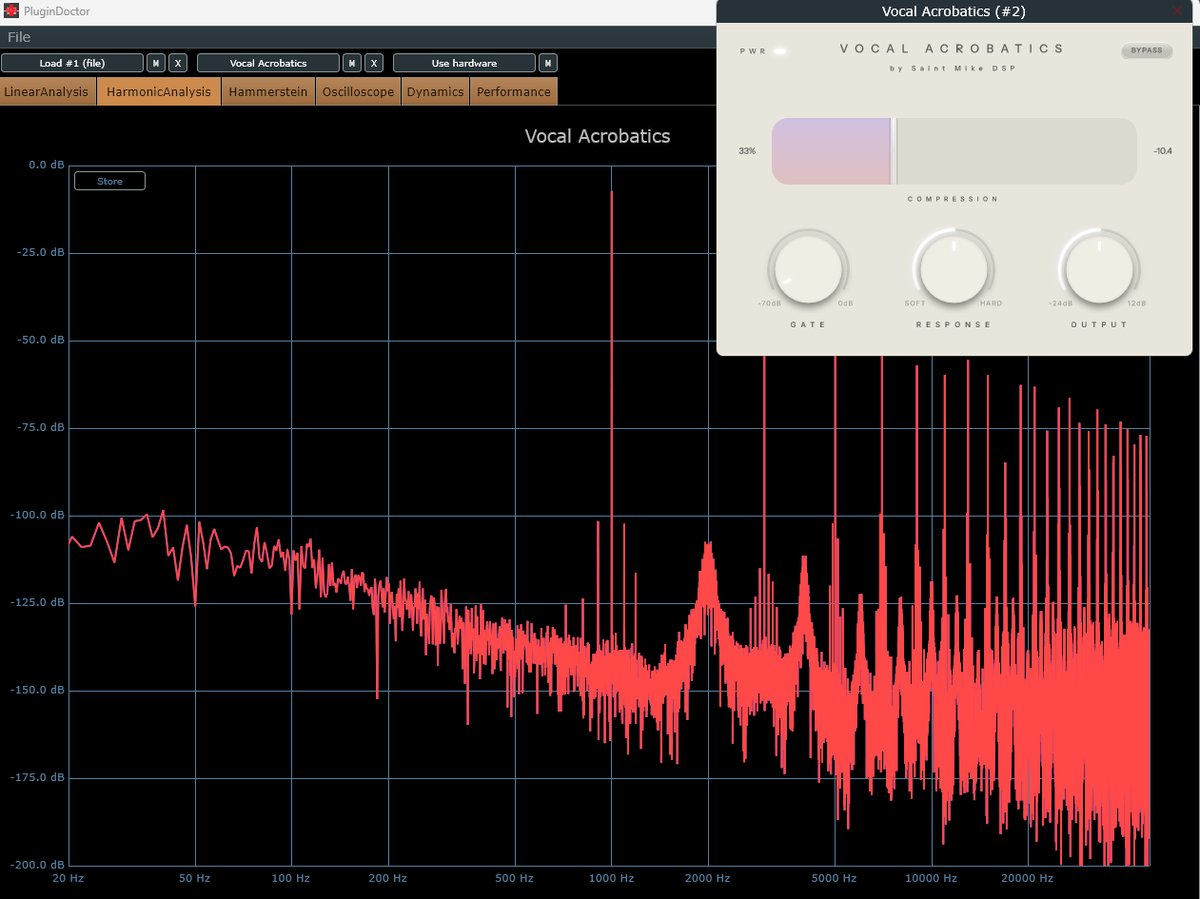Click the PluginDoctor app icon in title bar
Screen dimensions: 1200x899
pyautogui.click(x=11, y=11)
